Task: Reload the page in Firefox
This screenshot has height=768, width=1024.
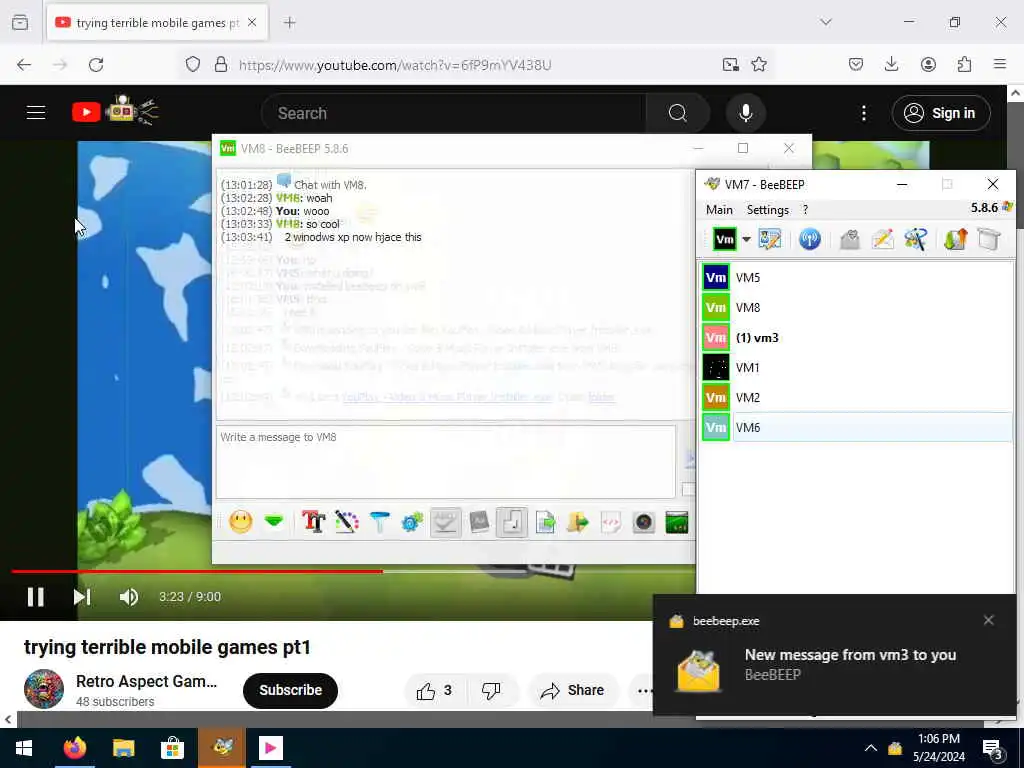Action: coord(96,65)
